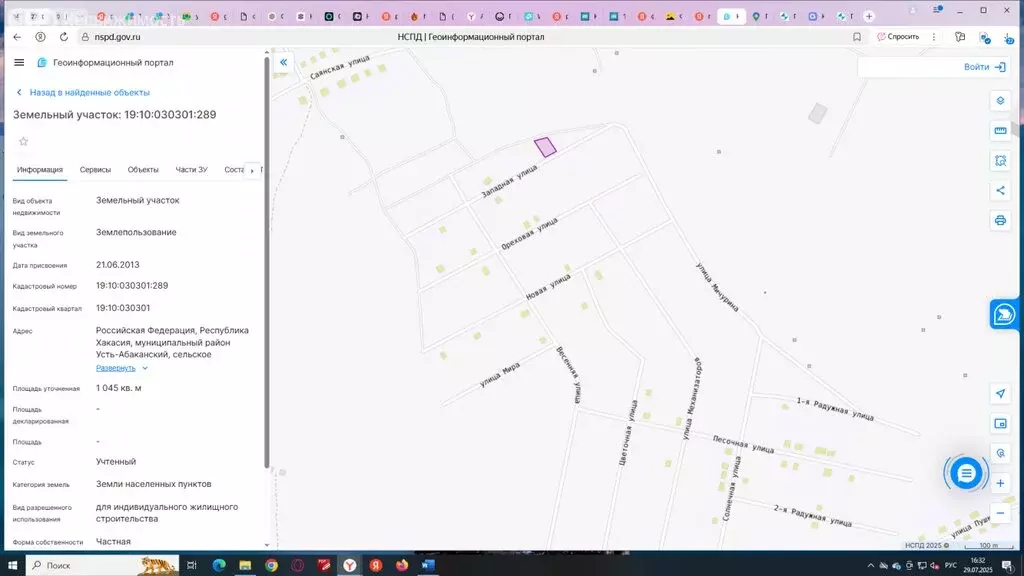Add land plot to favorites star
The height and width of the screenshot is (576, 1024).
point(24,141)
